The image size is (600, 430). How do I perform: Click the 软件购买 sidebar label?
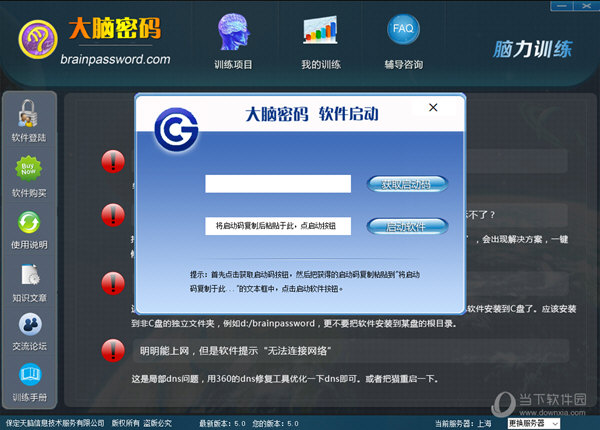tap(29, 193)
